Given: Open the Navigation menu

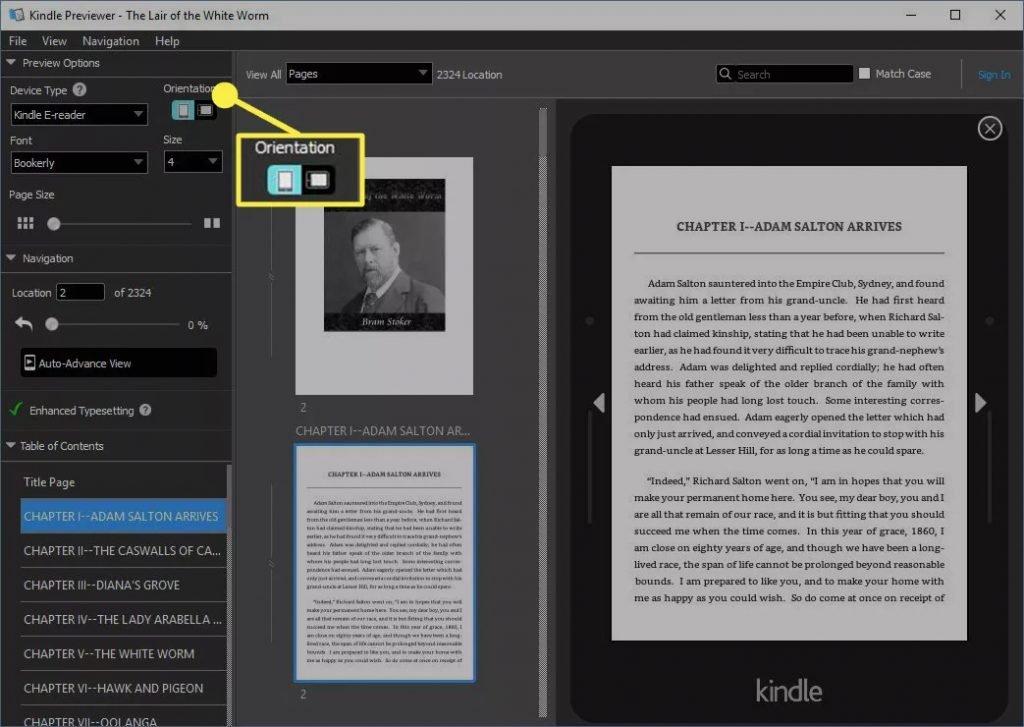Looking at the screenshot, I should [110, 40].
